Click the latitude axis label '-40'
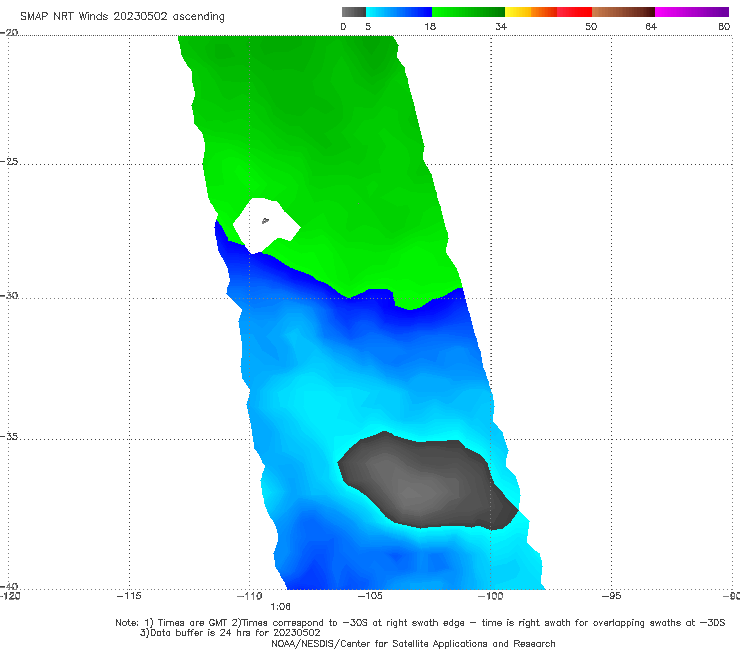This screenshot has height=650, width=740. point(9,586)
